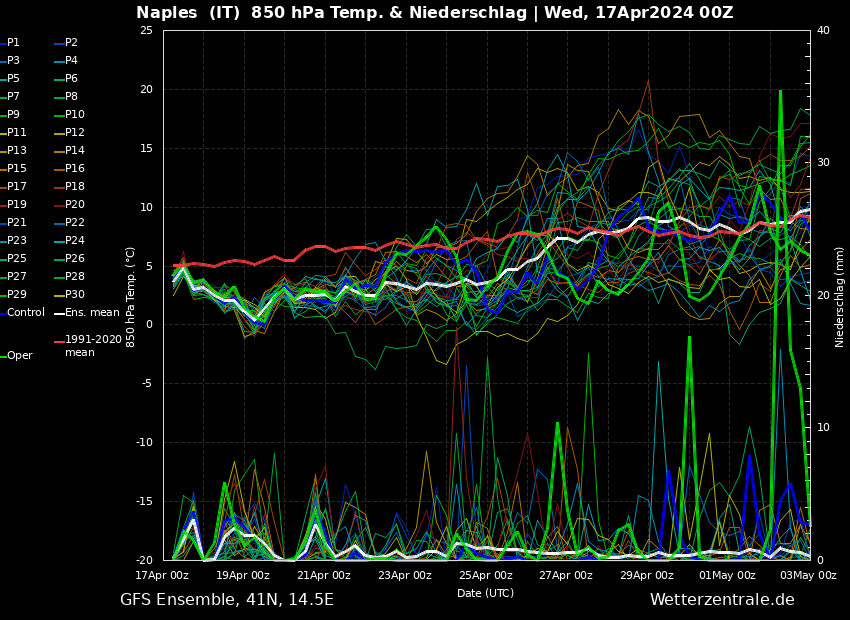
Task: Pick legend label P12
Action: (69, 132)
